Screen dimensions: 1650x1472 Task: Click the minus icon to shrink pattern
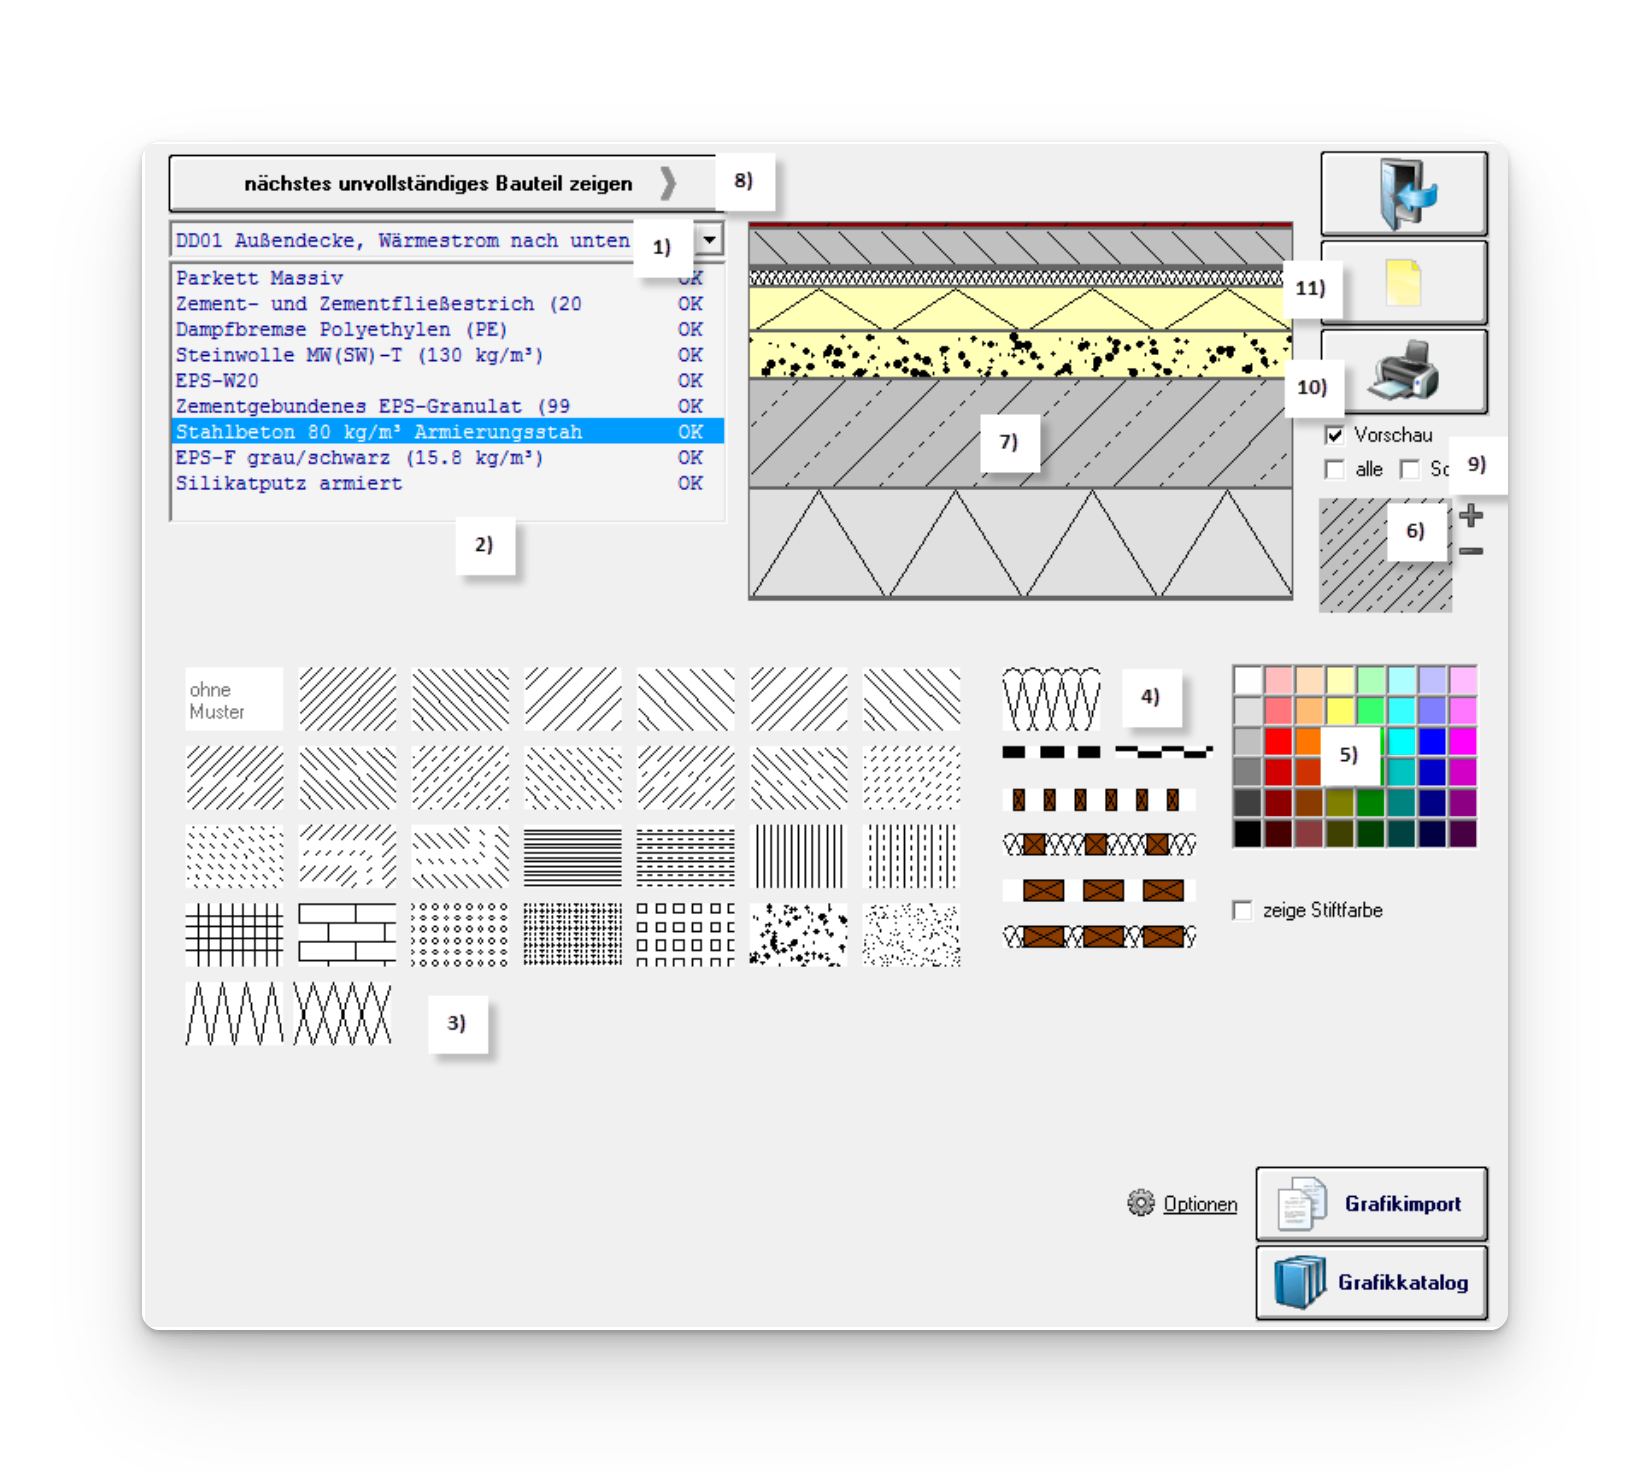click(x=1471, y=551)
